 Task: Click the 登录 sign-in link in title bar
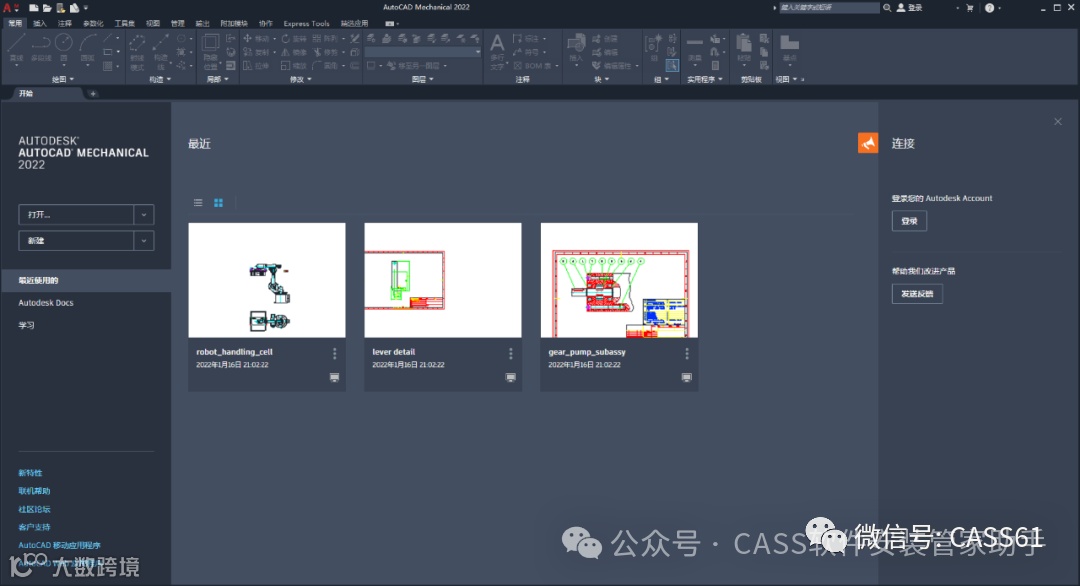(x=910, y=8)
